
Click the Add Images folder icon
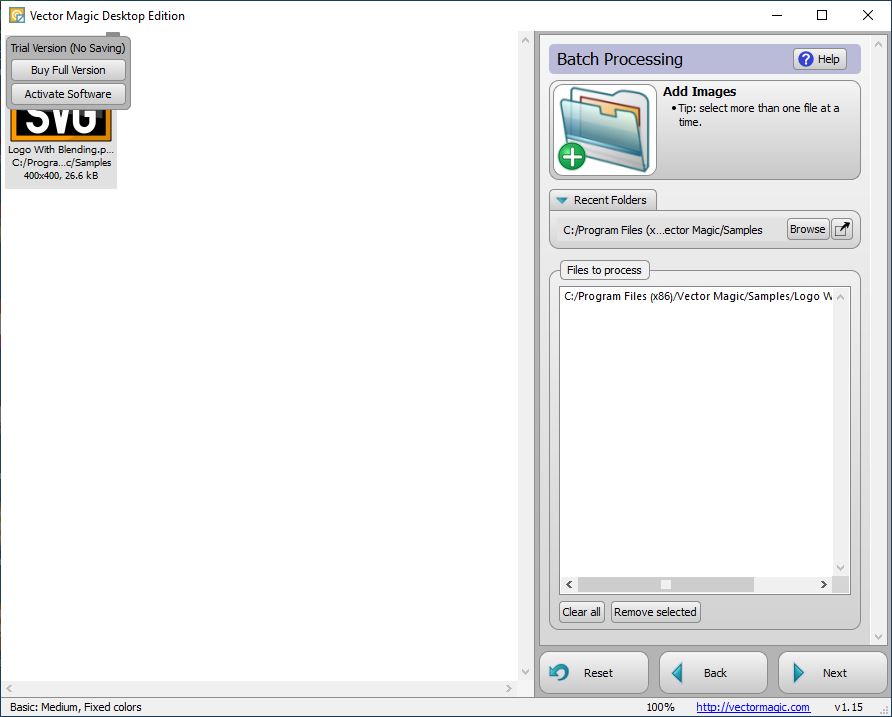coord(604,130)
